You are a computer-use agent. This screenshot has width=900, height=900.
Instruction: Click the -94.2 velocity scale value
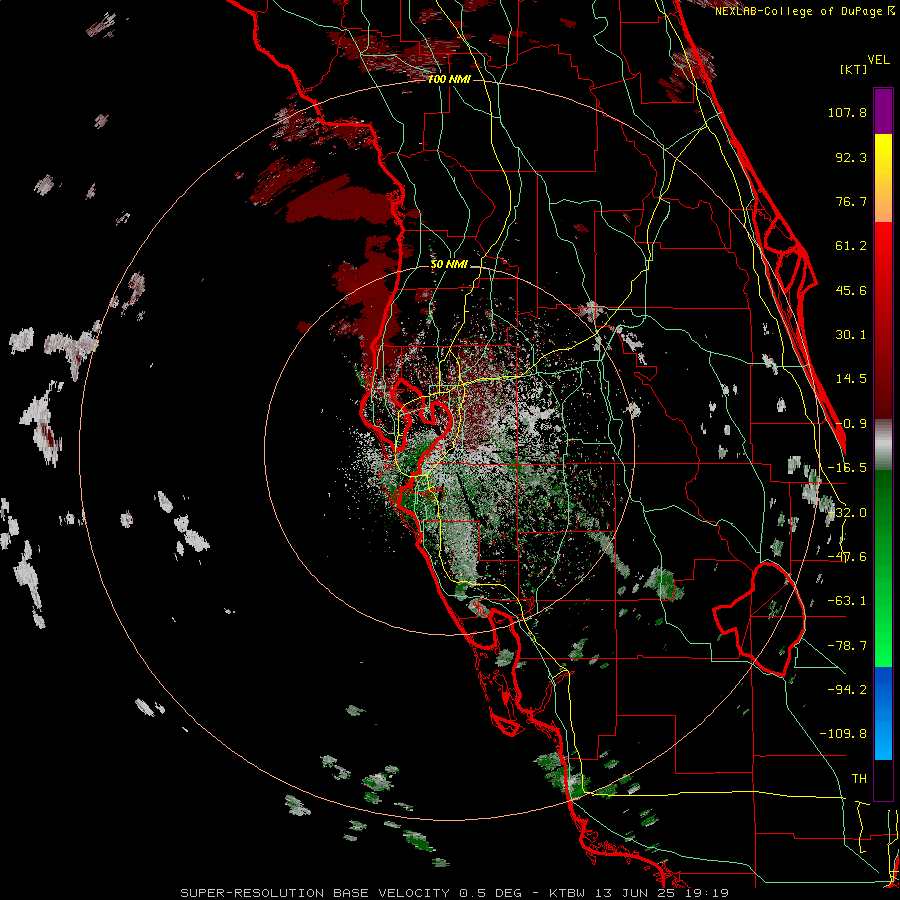(847, 689)
